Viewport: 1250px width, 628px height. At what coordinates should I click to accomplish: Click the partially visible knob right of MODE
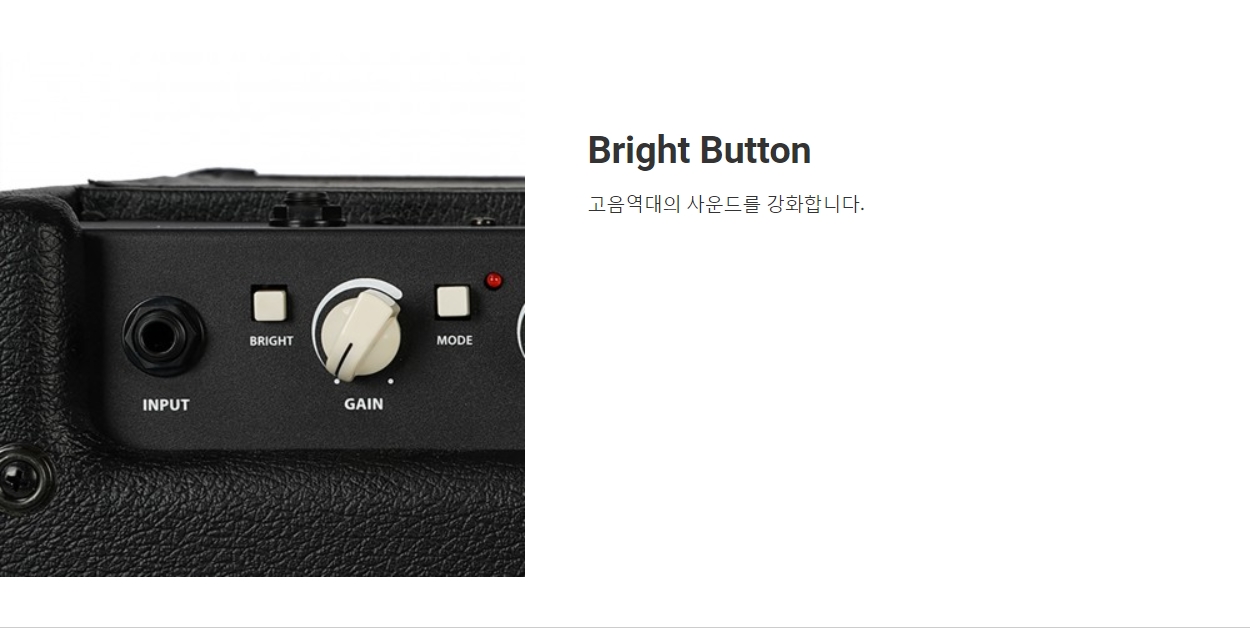521,331
